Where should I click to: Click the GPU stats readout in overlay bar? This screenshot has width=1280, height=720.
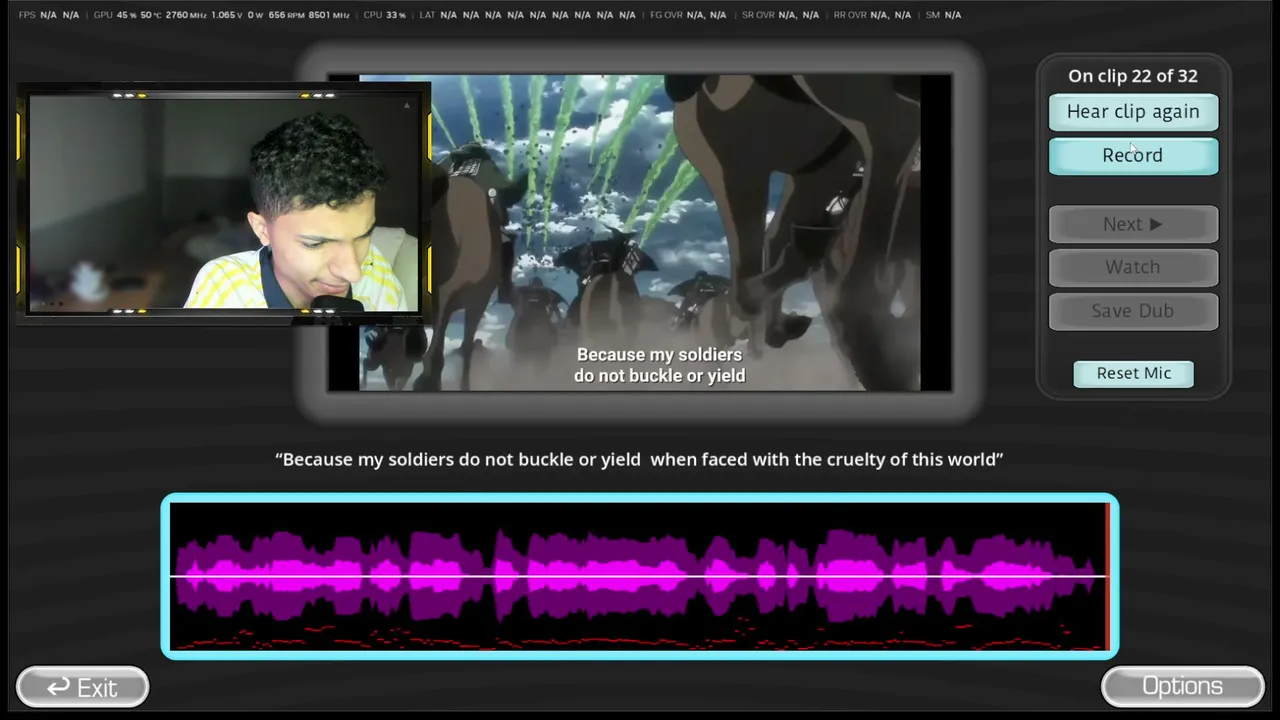221,15
